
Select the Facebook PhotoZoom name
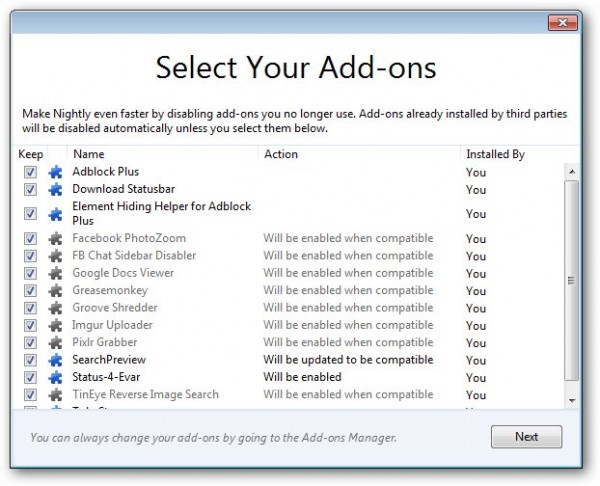(129, 238)
